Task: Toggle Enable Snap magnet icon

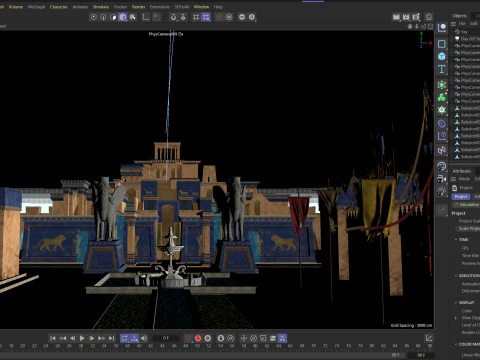Action: (173, 17)
